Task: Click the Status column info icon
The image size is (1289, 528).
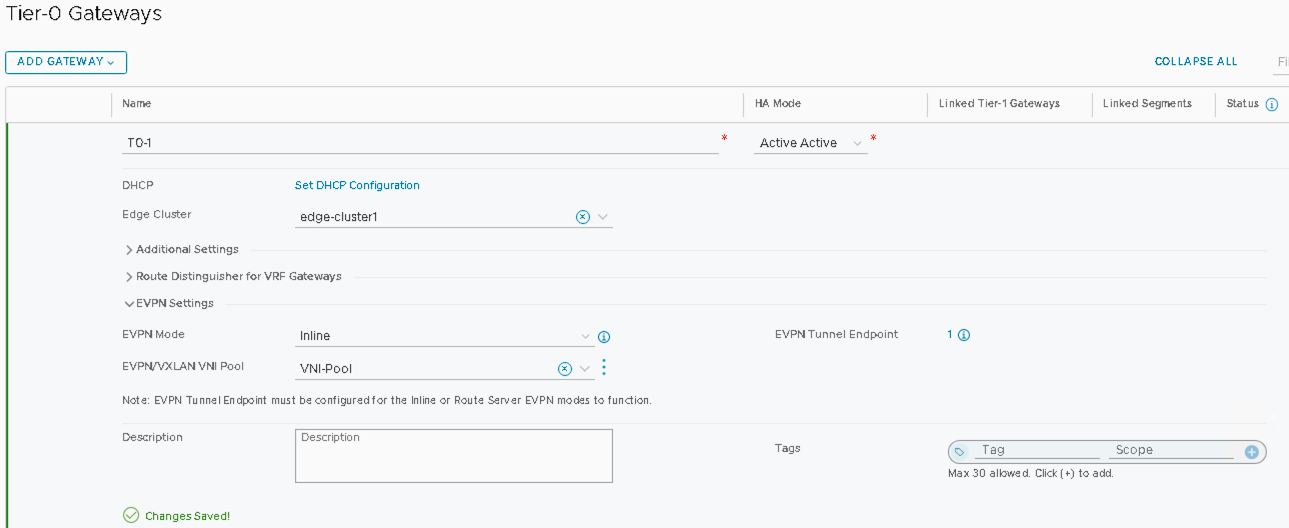Action: 1272,104
